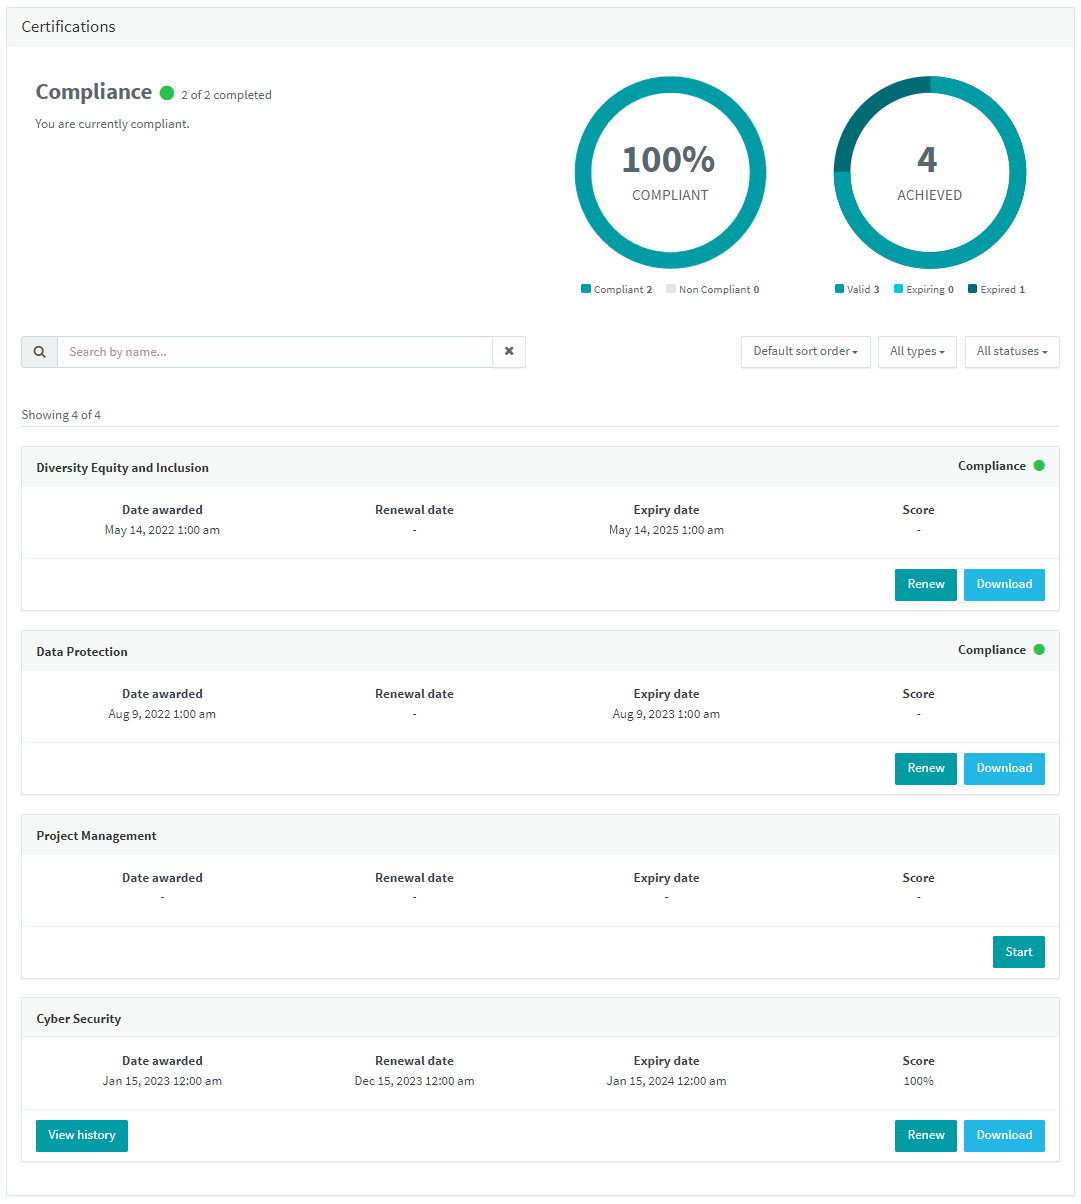
Task: Click the Expired legend swatch
Action: (x=972, y=289)
